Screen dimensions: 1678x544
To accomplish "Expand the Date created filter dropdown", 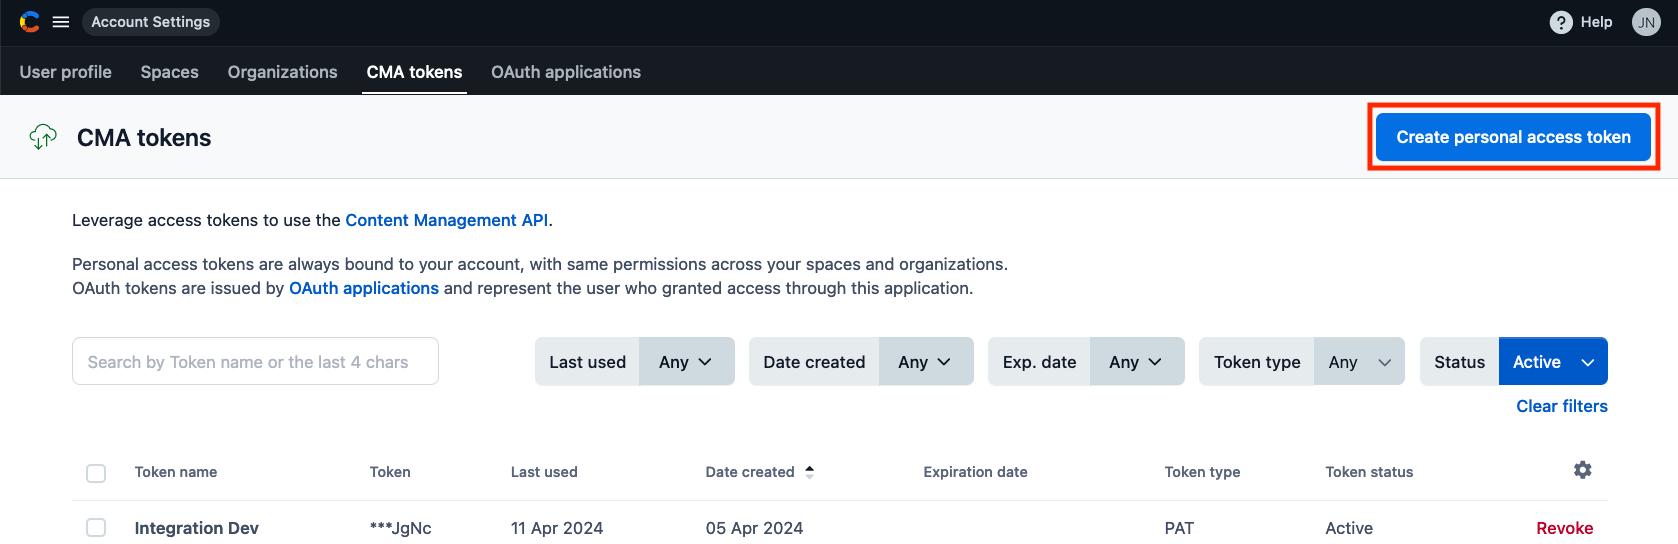I will (x=925, y=361).
